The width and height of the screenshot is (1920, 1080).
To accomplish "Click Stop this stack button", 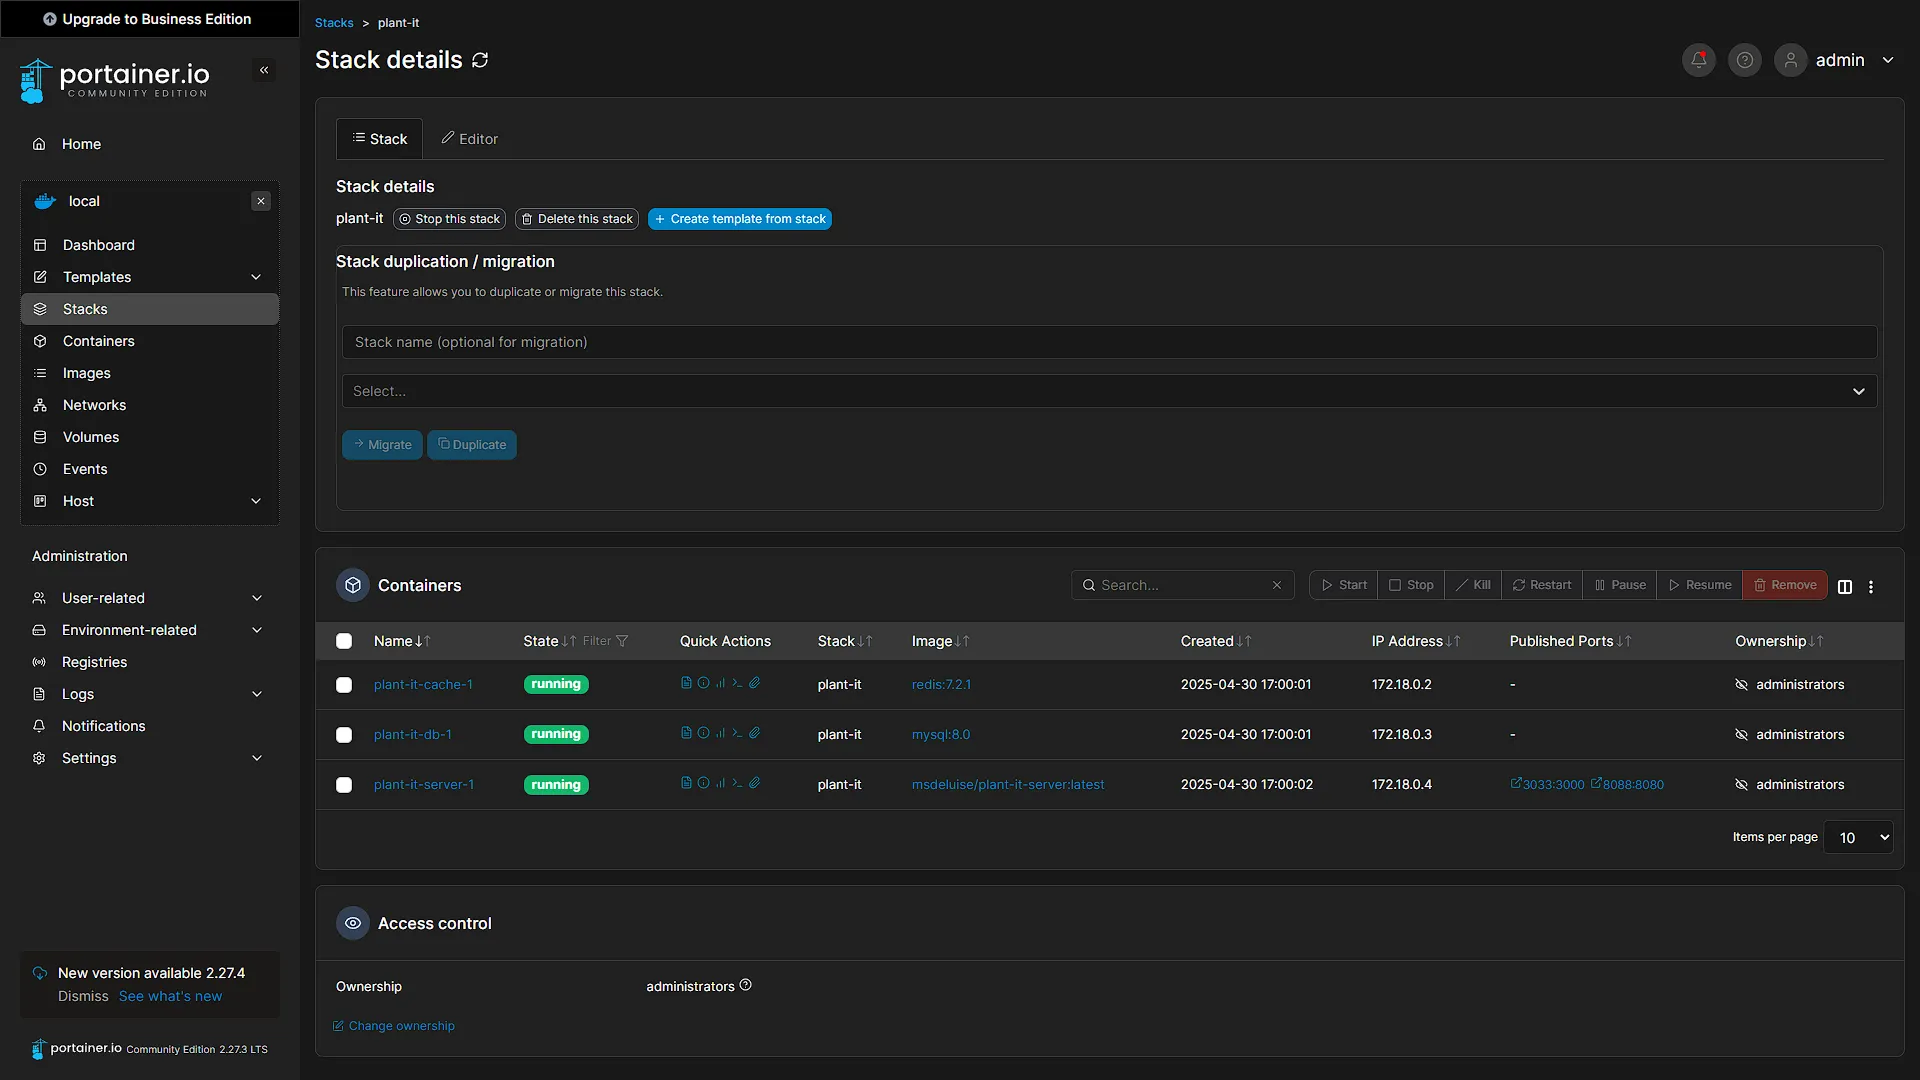I will 449,219.
